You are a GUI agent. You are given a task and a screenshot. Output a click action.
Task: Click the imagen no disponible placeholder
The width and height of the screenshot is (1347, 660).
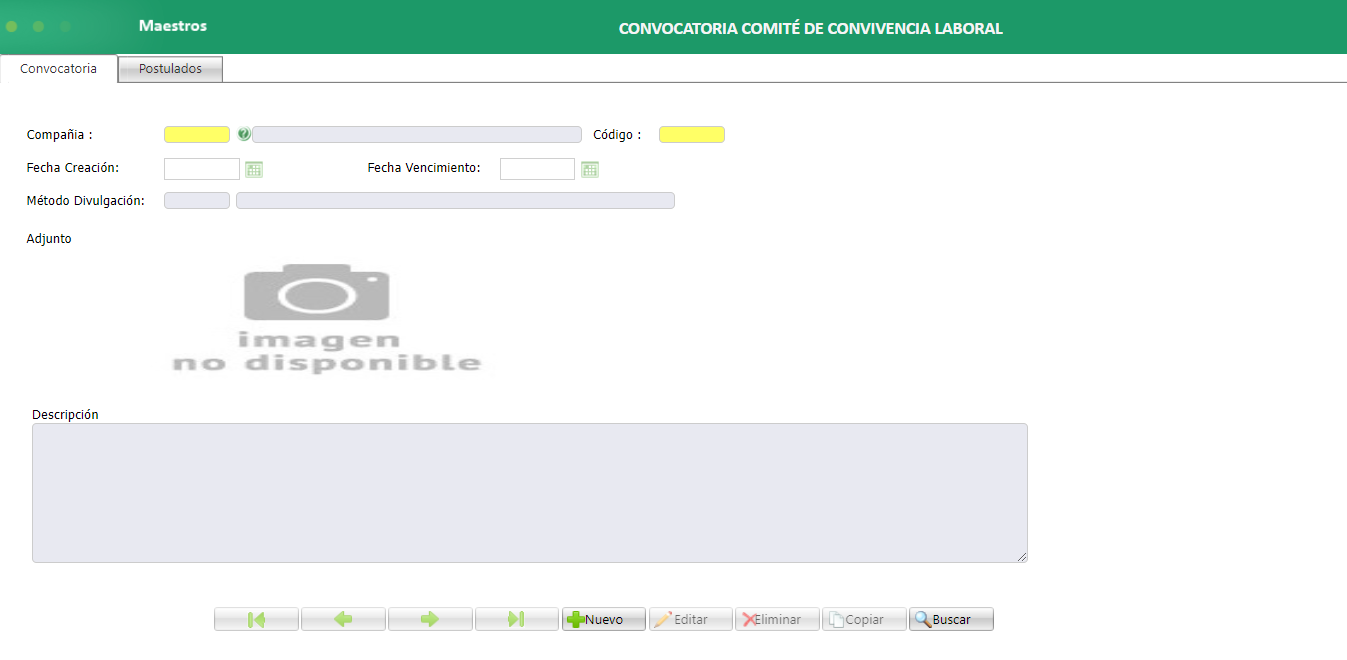coord(317,315)
